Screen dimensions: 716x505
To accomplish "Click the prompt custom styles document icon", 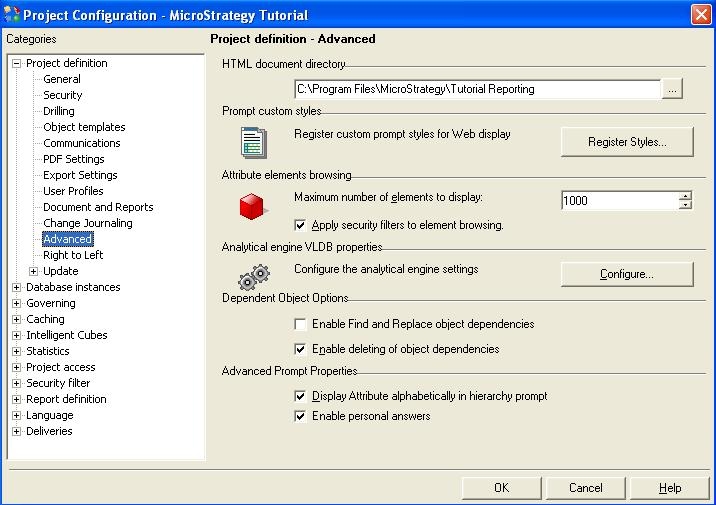I will click(x=254, y=143).
